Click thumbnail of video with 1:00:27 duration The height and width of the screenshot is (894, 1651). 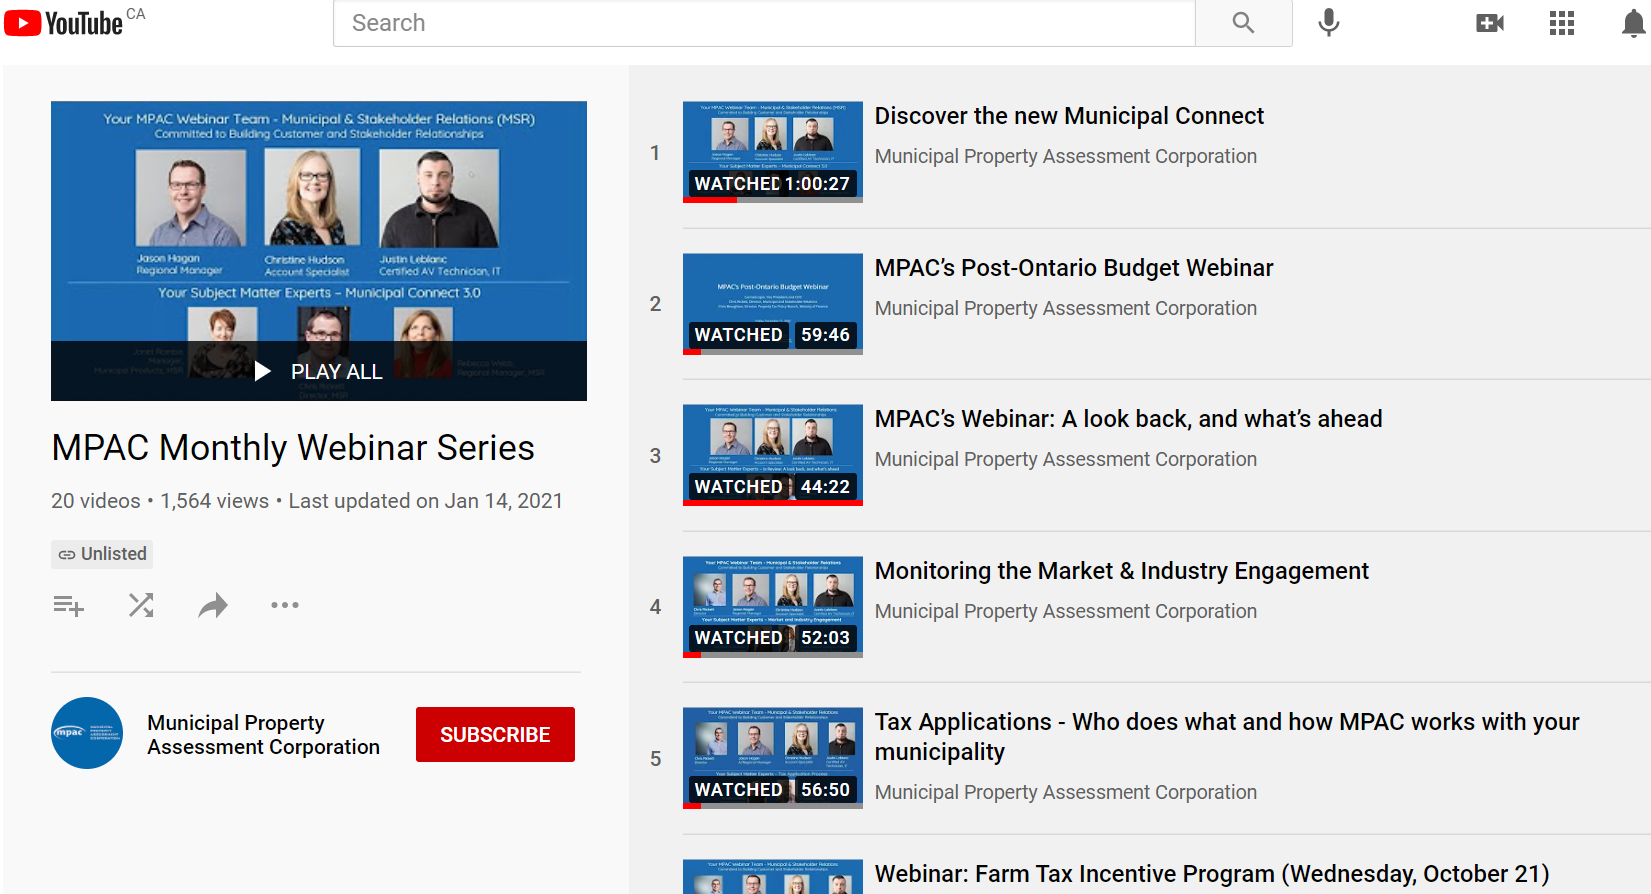(x=773, y=152)
